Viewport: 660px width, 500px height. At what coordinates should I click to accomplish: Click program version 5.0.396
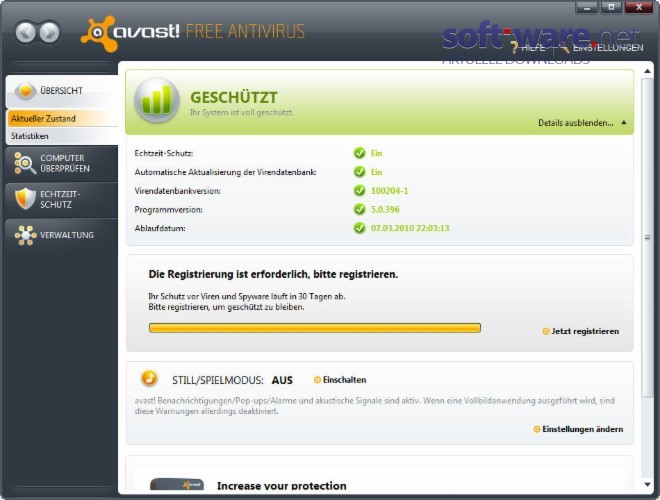[x=385, y=209]
